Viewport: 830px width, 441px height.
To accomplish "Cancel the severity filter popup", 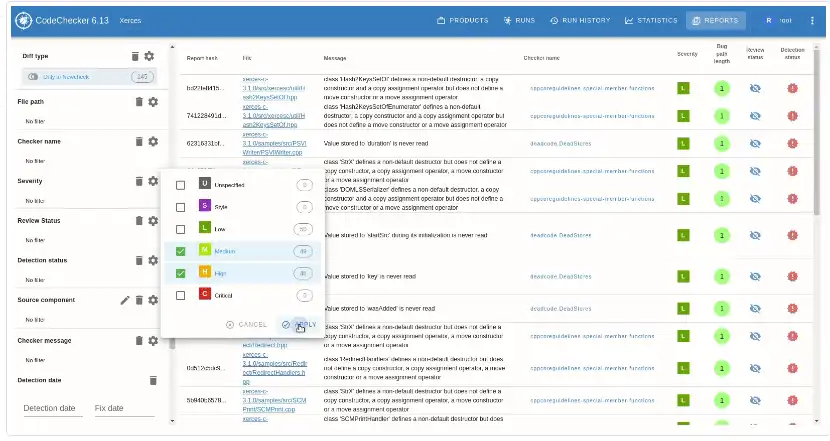I will click(x=247, y=325).
